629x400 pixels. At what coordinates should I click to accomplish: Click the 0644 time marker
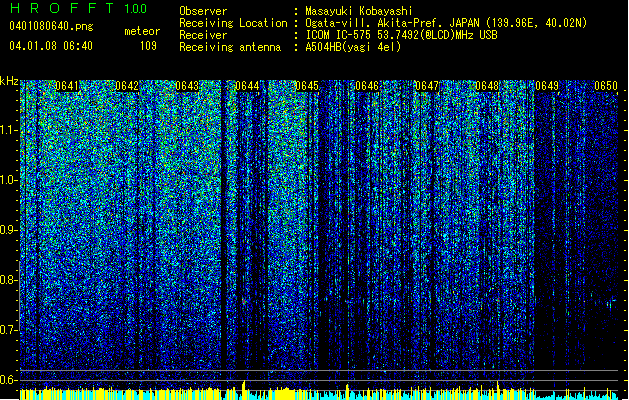point(247,86)
